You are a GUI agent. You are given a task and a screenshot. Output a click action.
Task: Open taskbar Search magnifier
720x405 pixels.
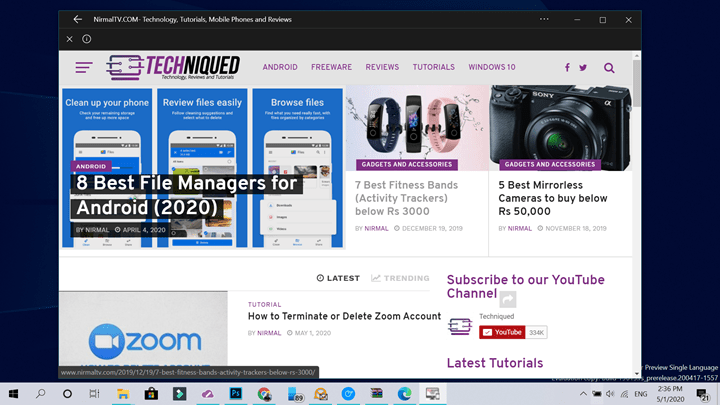click(x=40, y=394)
